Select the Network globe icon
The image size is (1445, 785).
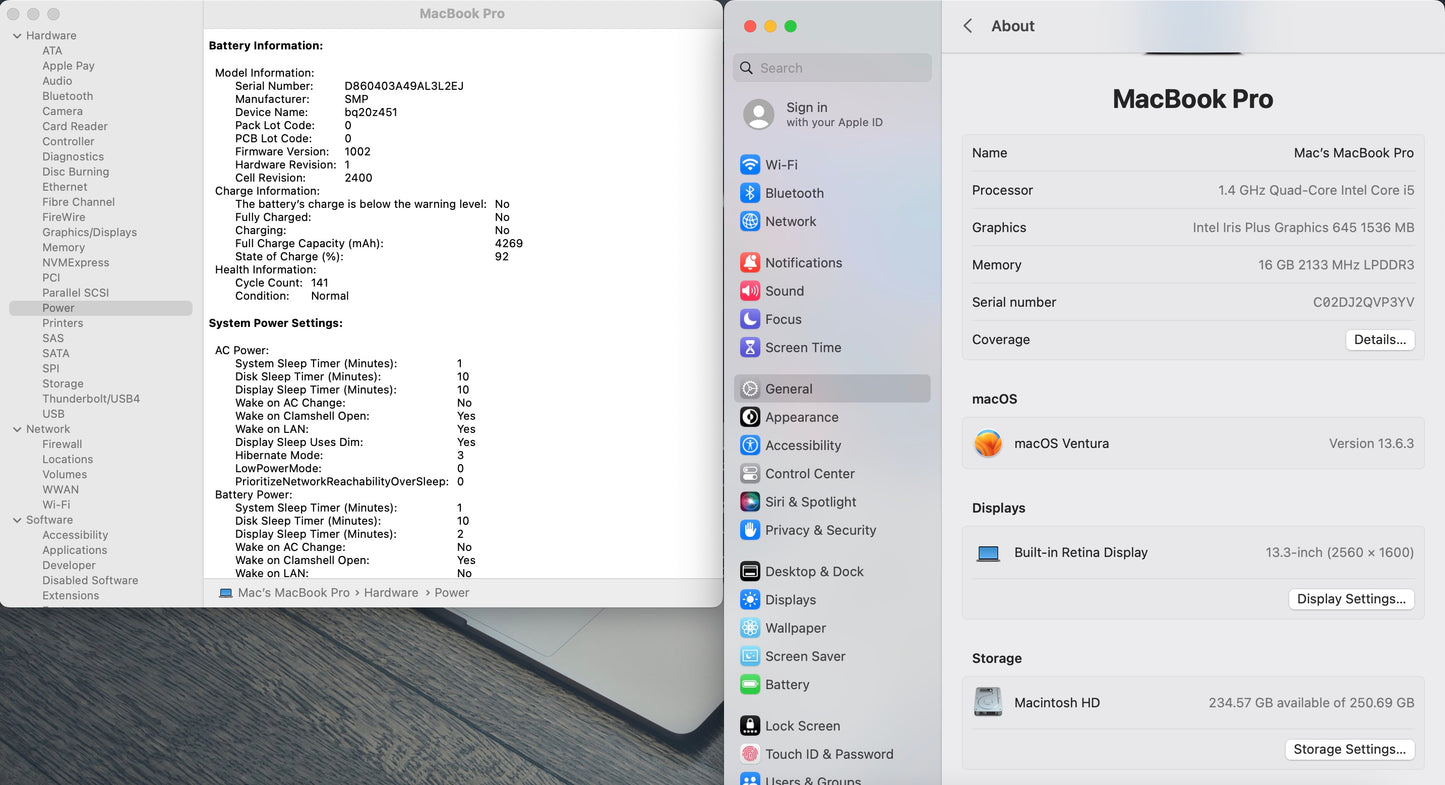pyautogui.click(x=749, y=222)
